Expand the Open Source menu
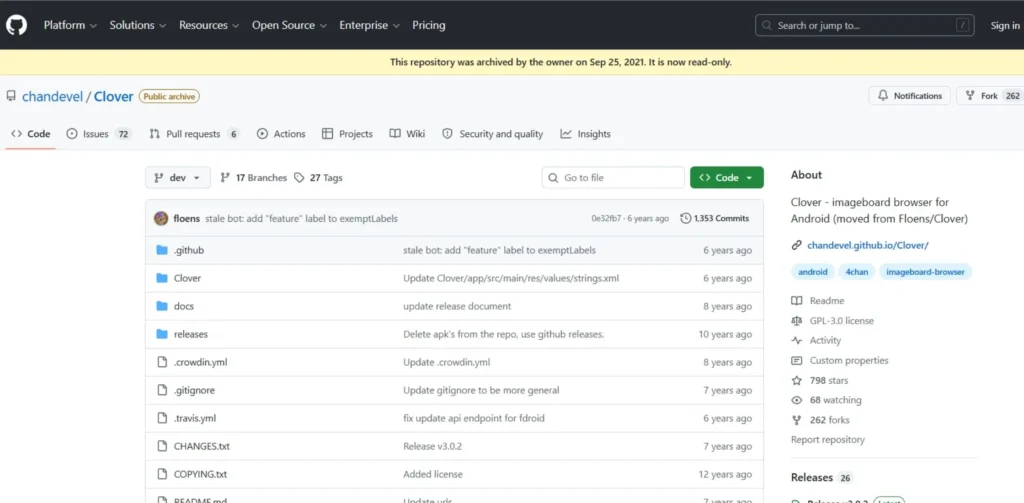The height and width of the screenshot is (503, 1024). pos(289,25)
